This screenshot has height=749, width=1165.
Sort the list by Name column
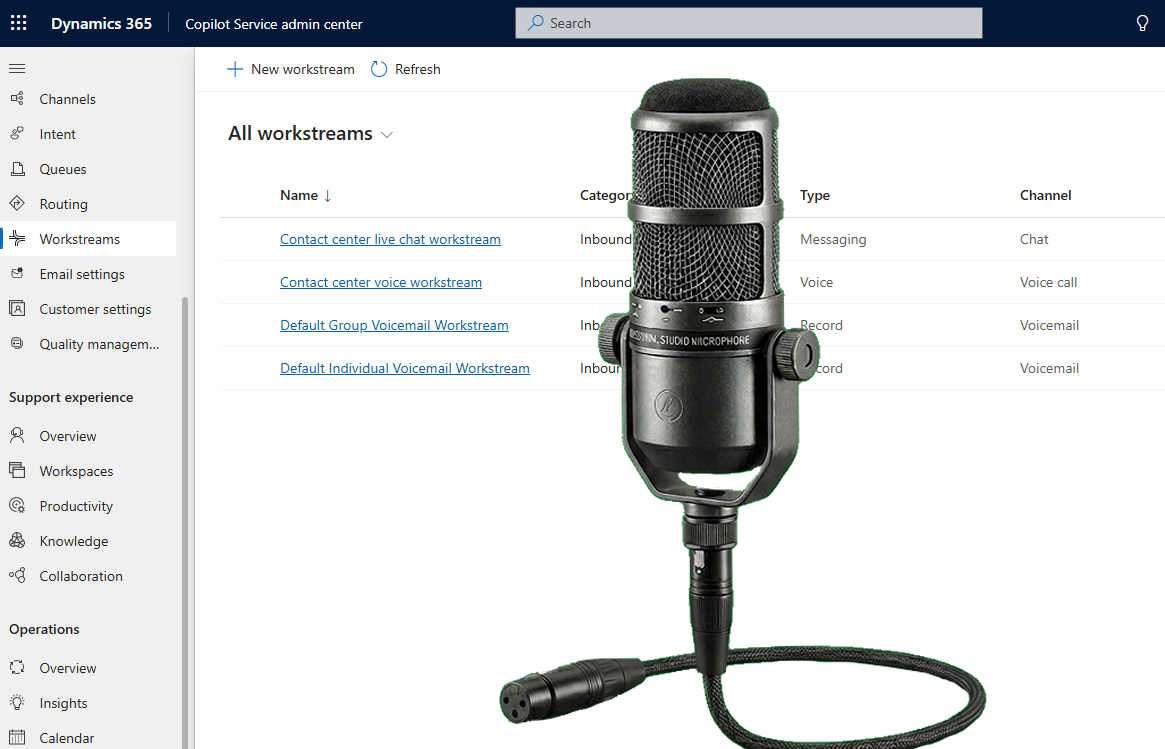pyautogui.click(x=298, y=195)
